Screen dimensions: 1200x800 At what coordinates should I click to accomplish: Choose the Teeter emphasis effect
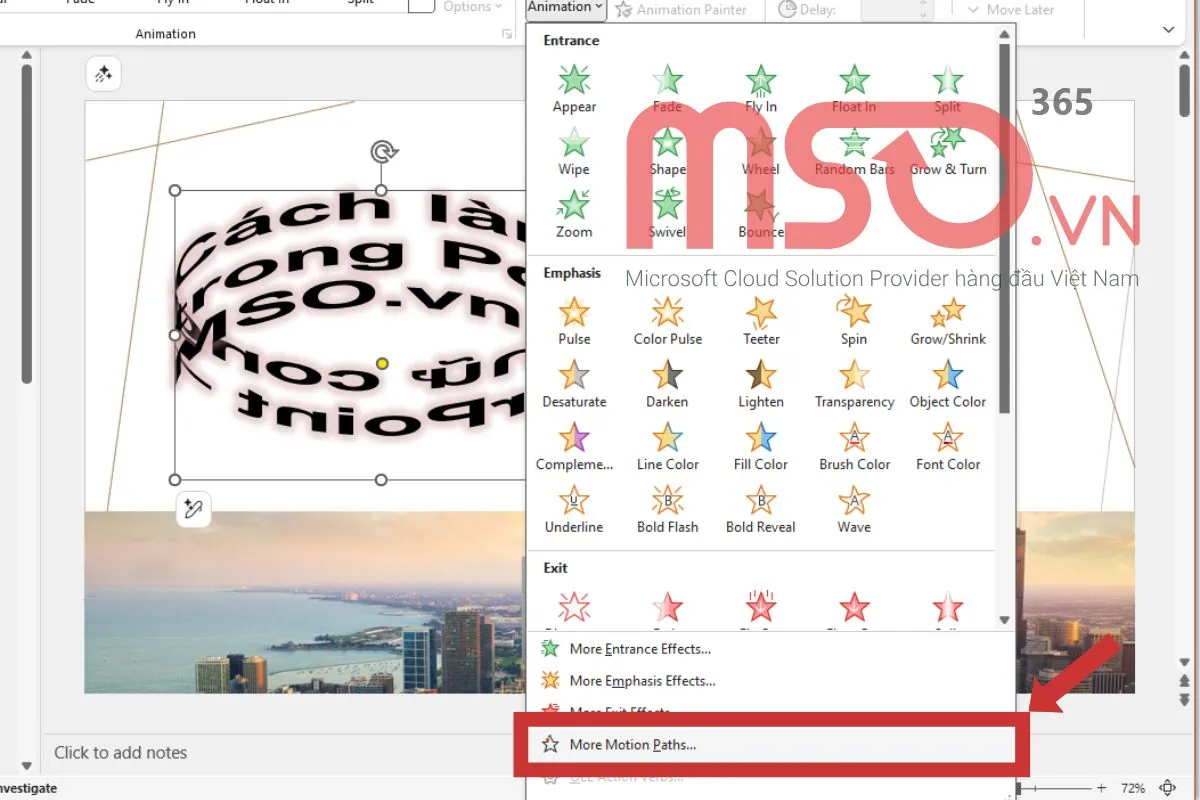[761, 321]
